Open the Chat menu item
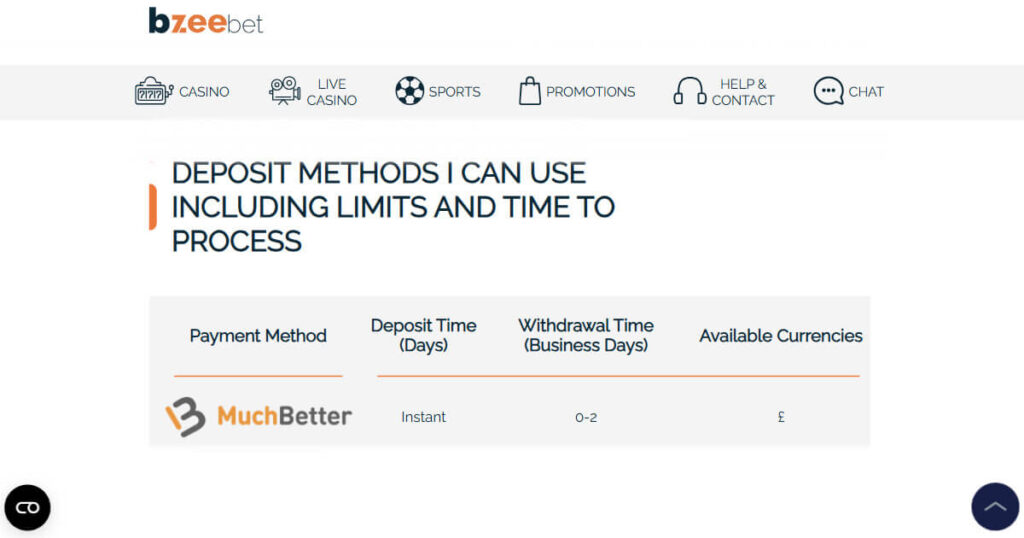 point(866,92)
